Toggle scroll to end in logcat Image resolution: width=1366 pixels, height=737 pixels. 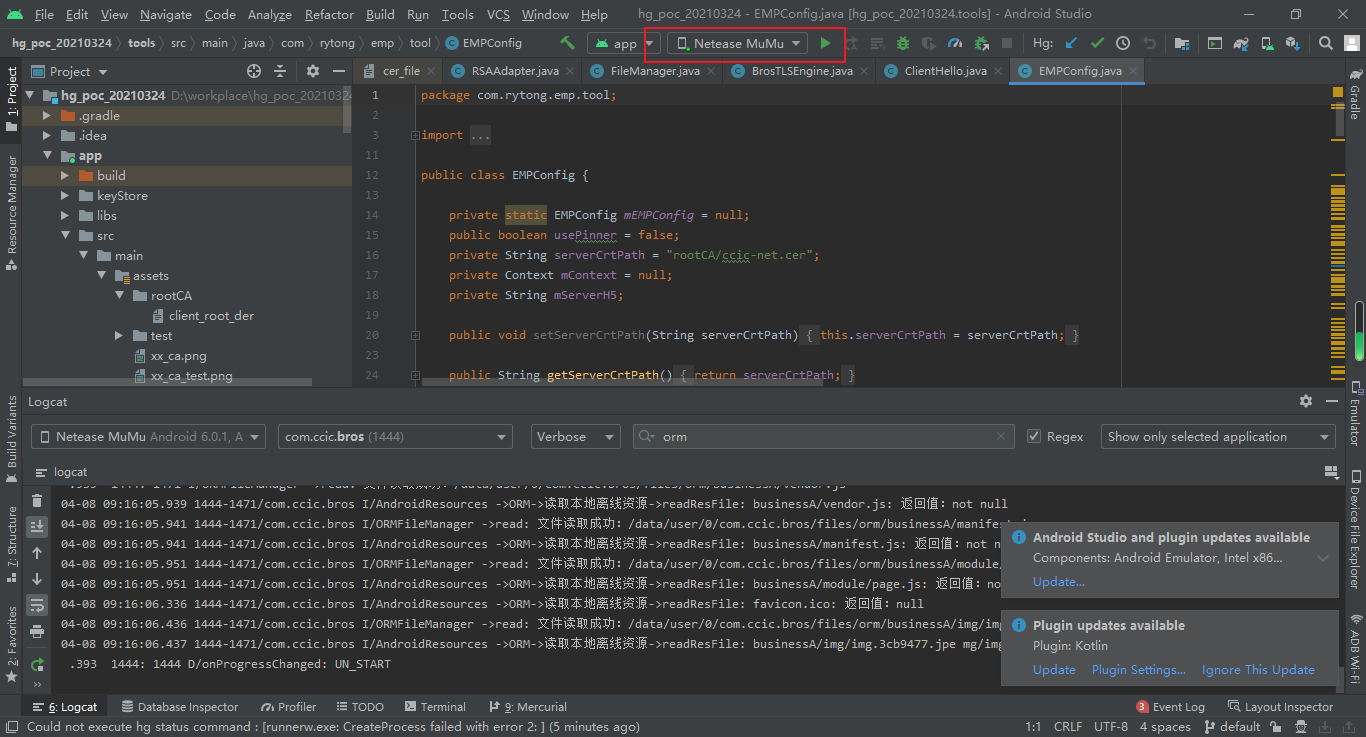pos(37,526)
